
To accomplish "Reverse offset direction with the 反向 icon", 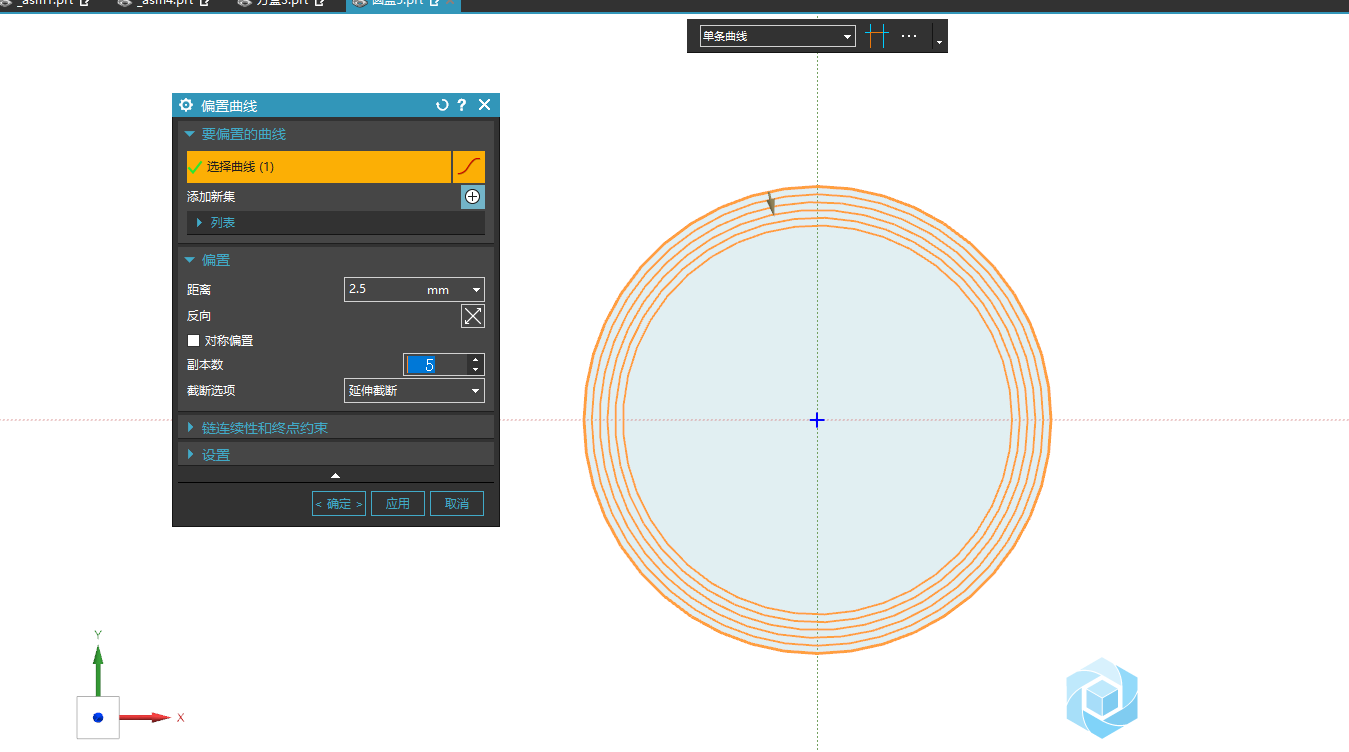I will [x=473, y=316].
